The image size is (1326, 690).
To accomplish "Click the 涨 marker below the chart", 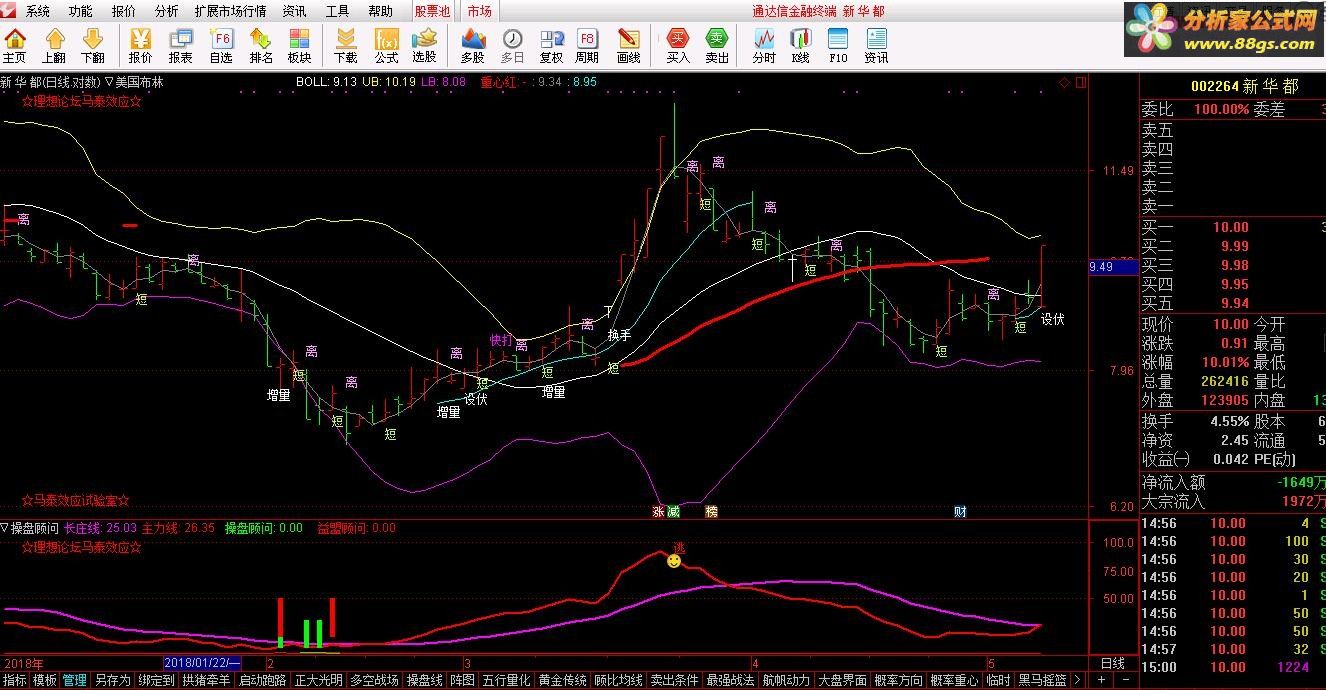I will click(x=659, y=512).
